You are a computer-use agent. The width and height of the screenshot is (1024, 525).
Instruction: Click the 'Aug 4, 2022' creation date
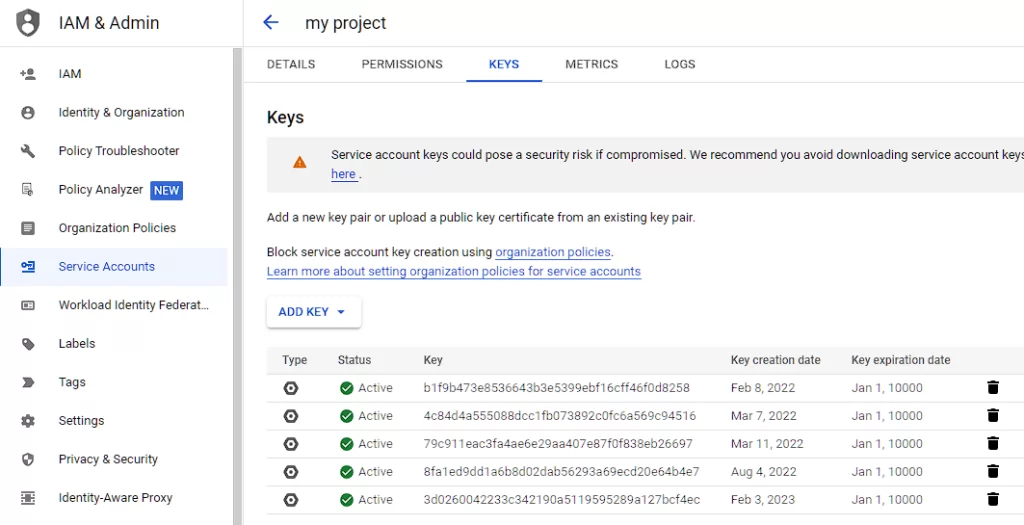764,471
